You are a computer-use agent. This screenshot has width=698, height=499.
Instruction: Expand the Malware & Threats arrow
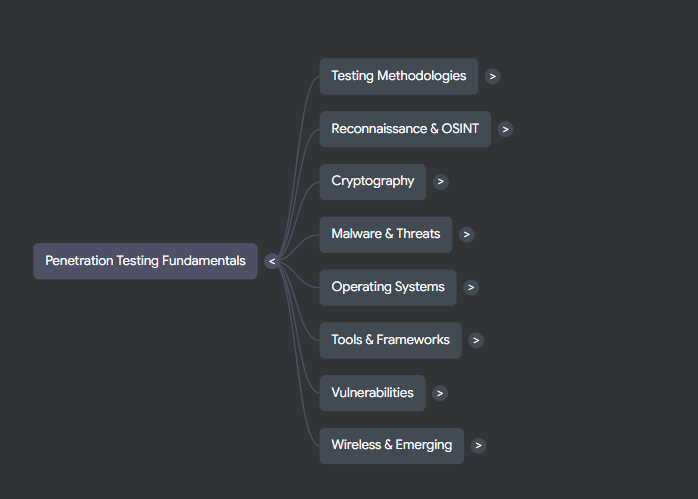tap(467, 235)
